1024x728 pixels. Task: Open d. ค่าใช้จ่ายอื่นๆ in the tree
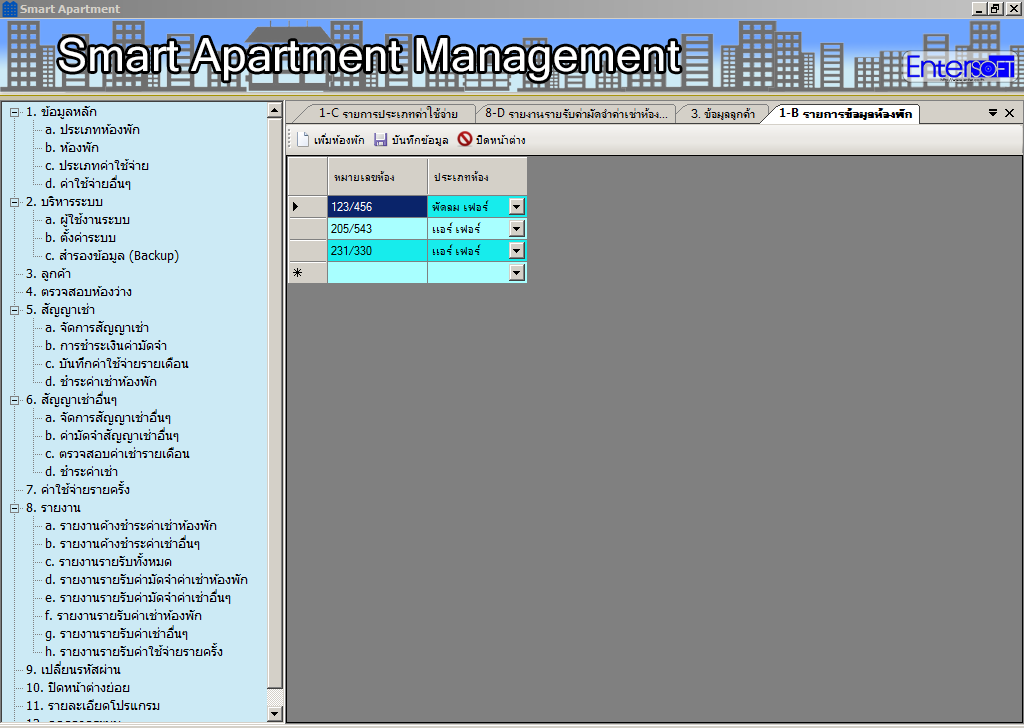pos(88,184)
